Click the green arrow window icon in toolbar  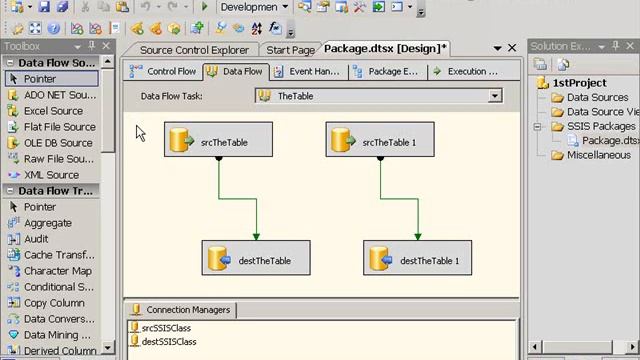[378, 6]
